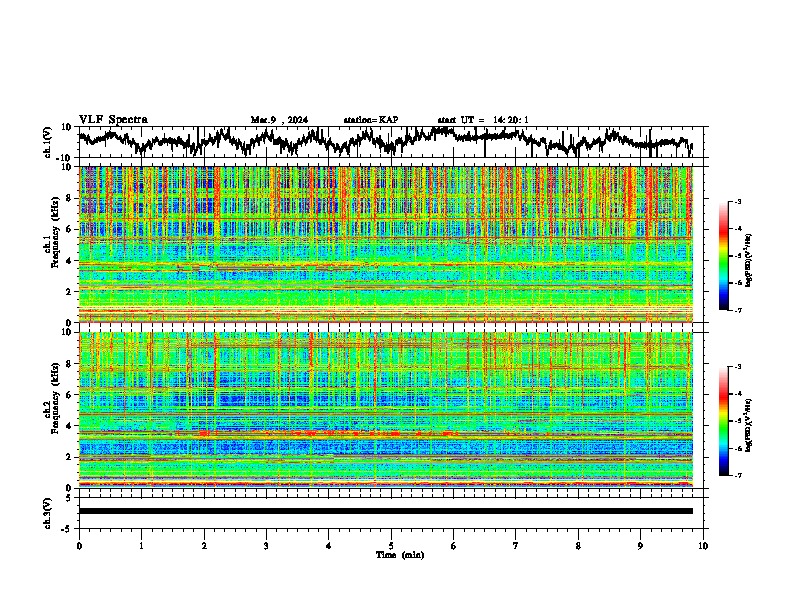Click the time axis tick label '3'

point(266,546)
